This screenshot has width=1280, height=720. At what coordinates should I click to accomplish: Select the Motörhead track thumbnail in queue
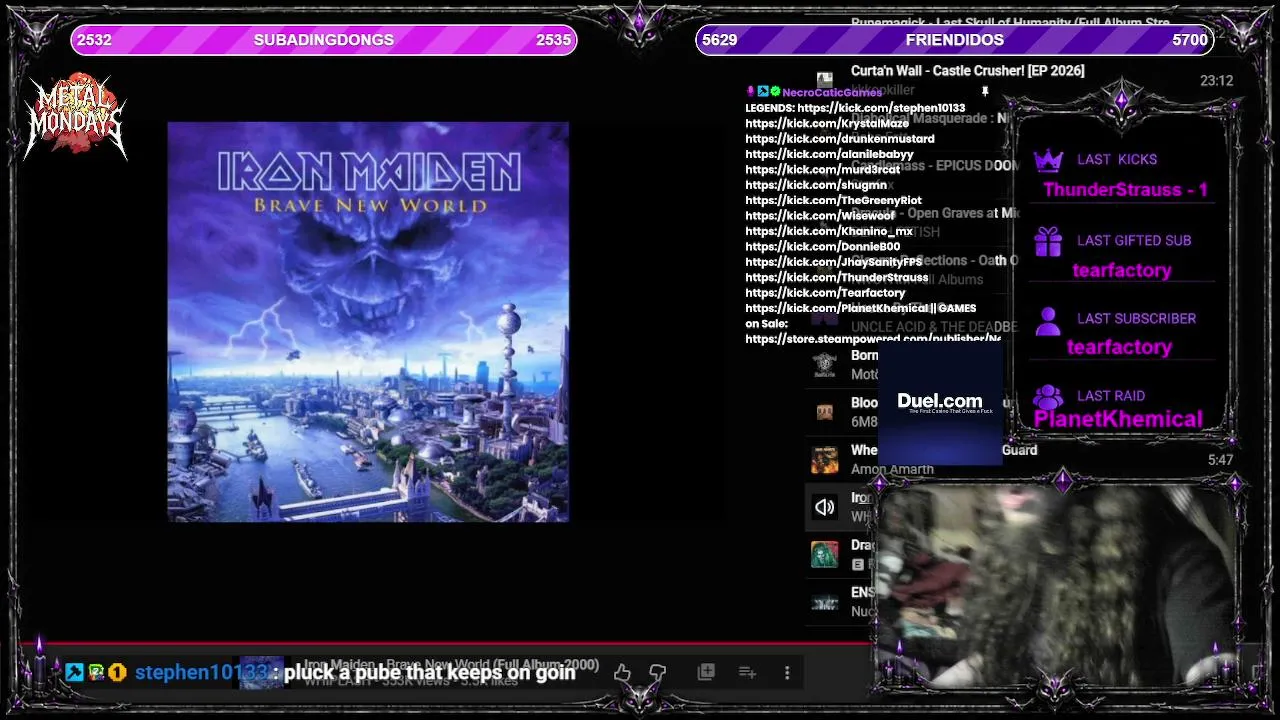tap(824, 365)
